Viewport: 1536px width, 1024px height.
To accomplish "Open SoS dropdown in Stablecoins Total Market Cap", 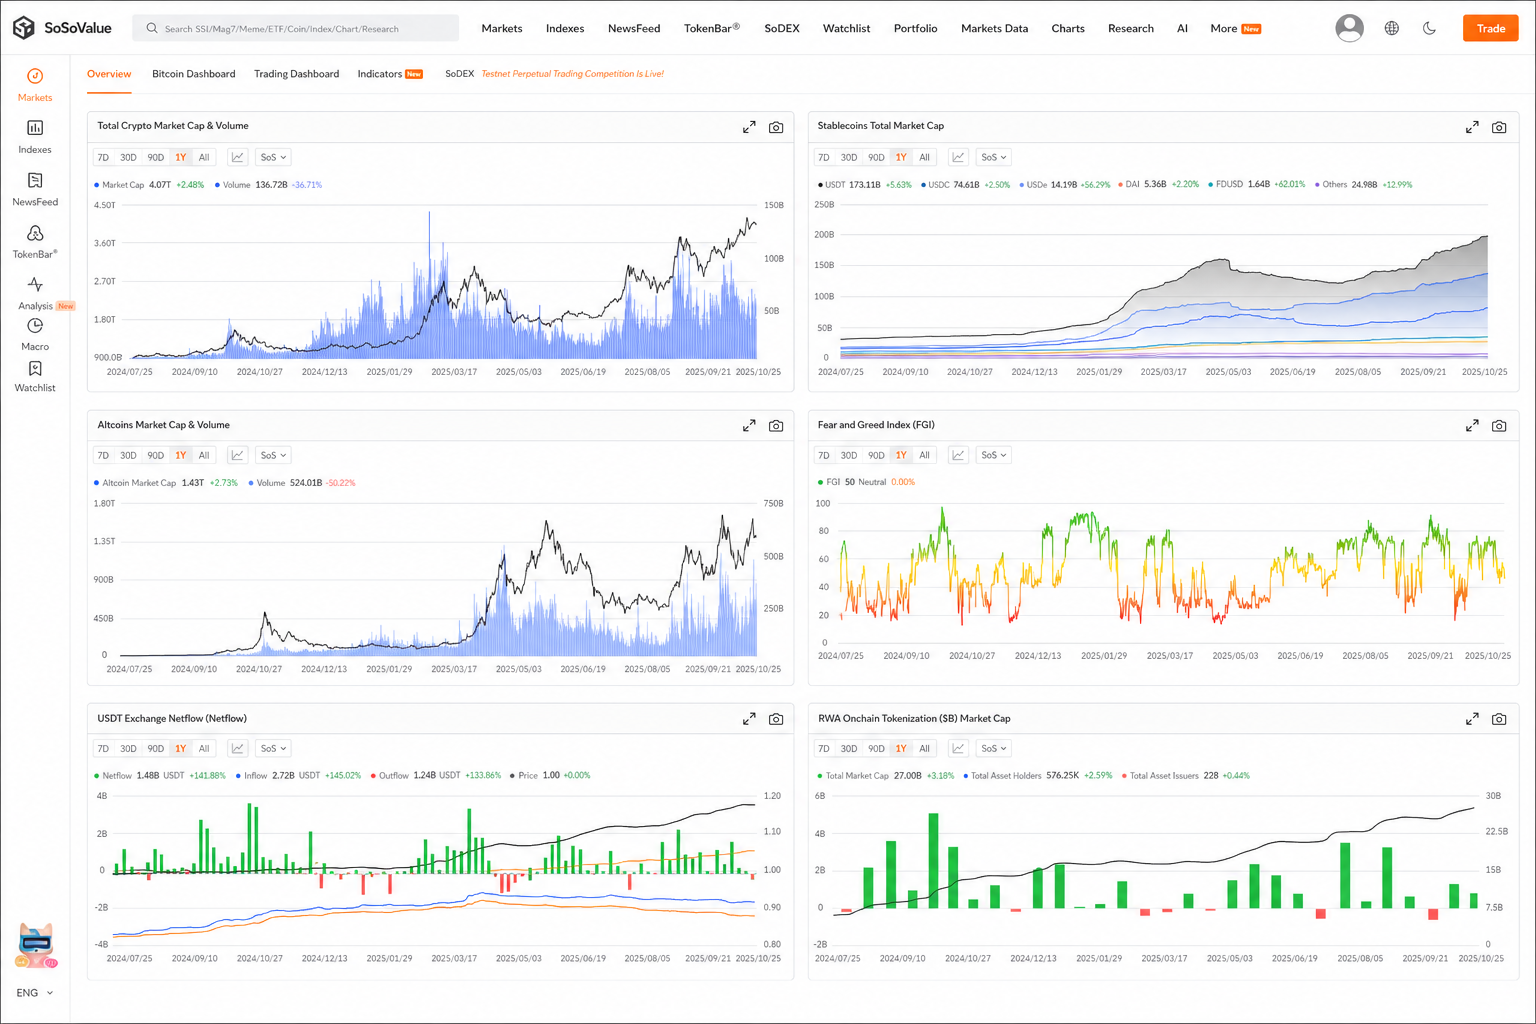I will click(993, 157).
